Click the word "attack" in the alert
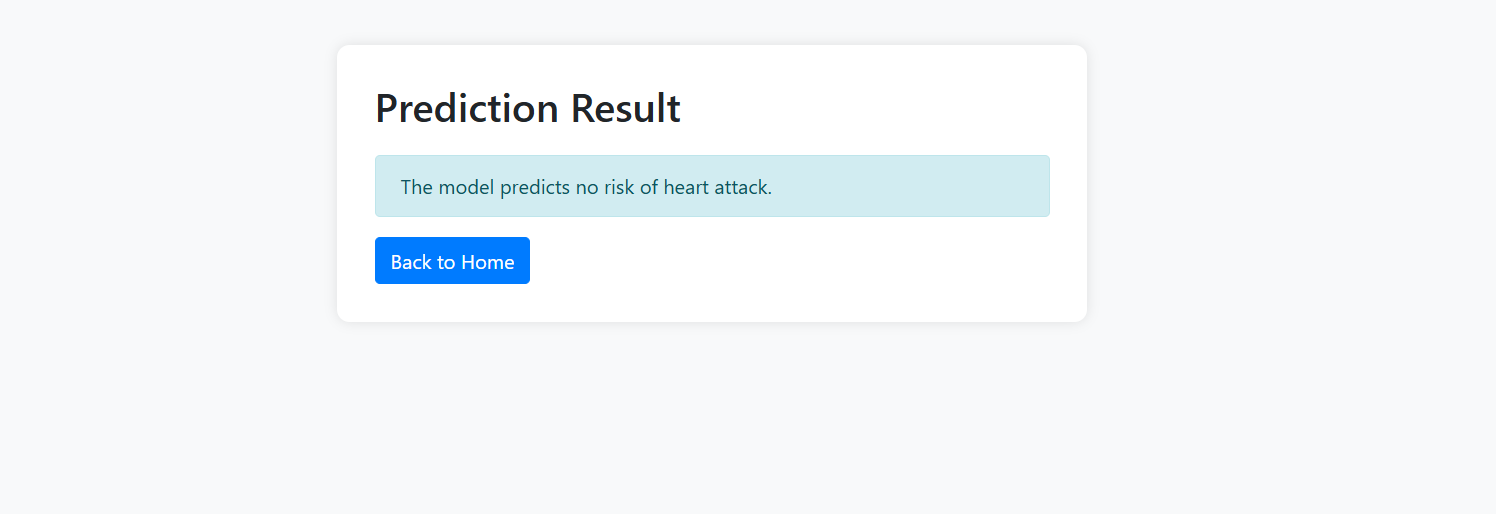This screenshot has width=1496, height=514. pyautogui.click(x=743, y=187)
